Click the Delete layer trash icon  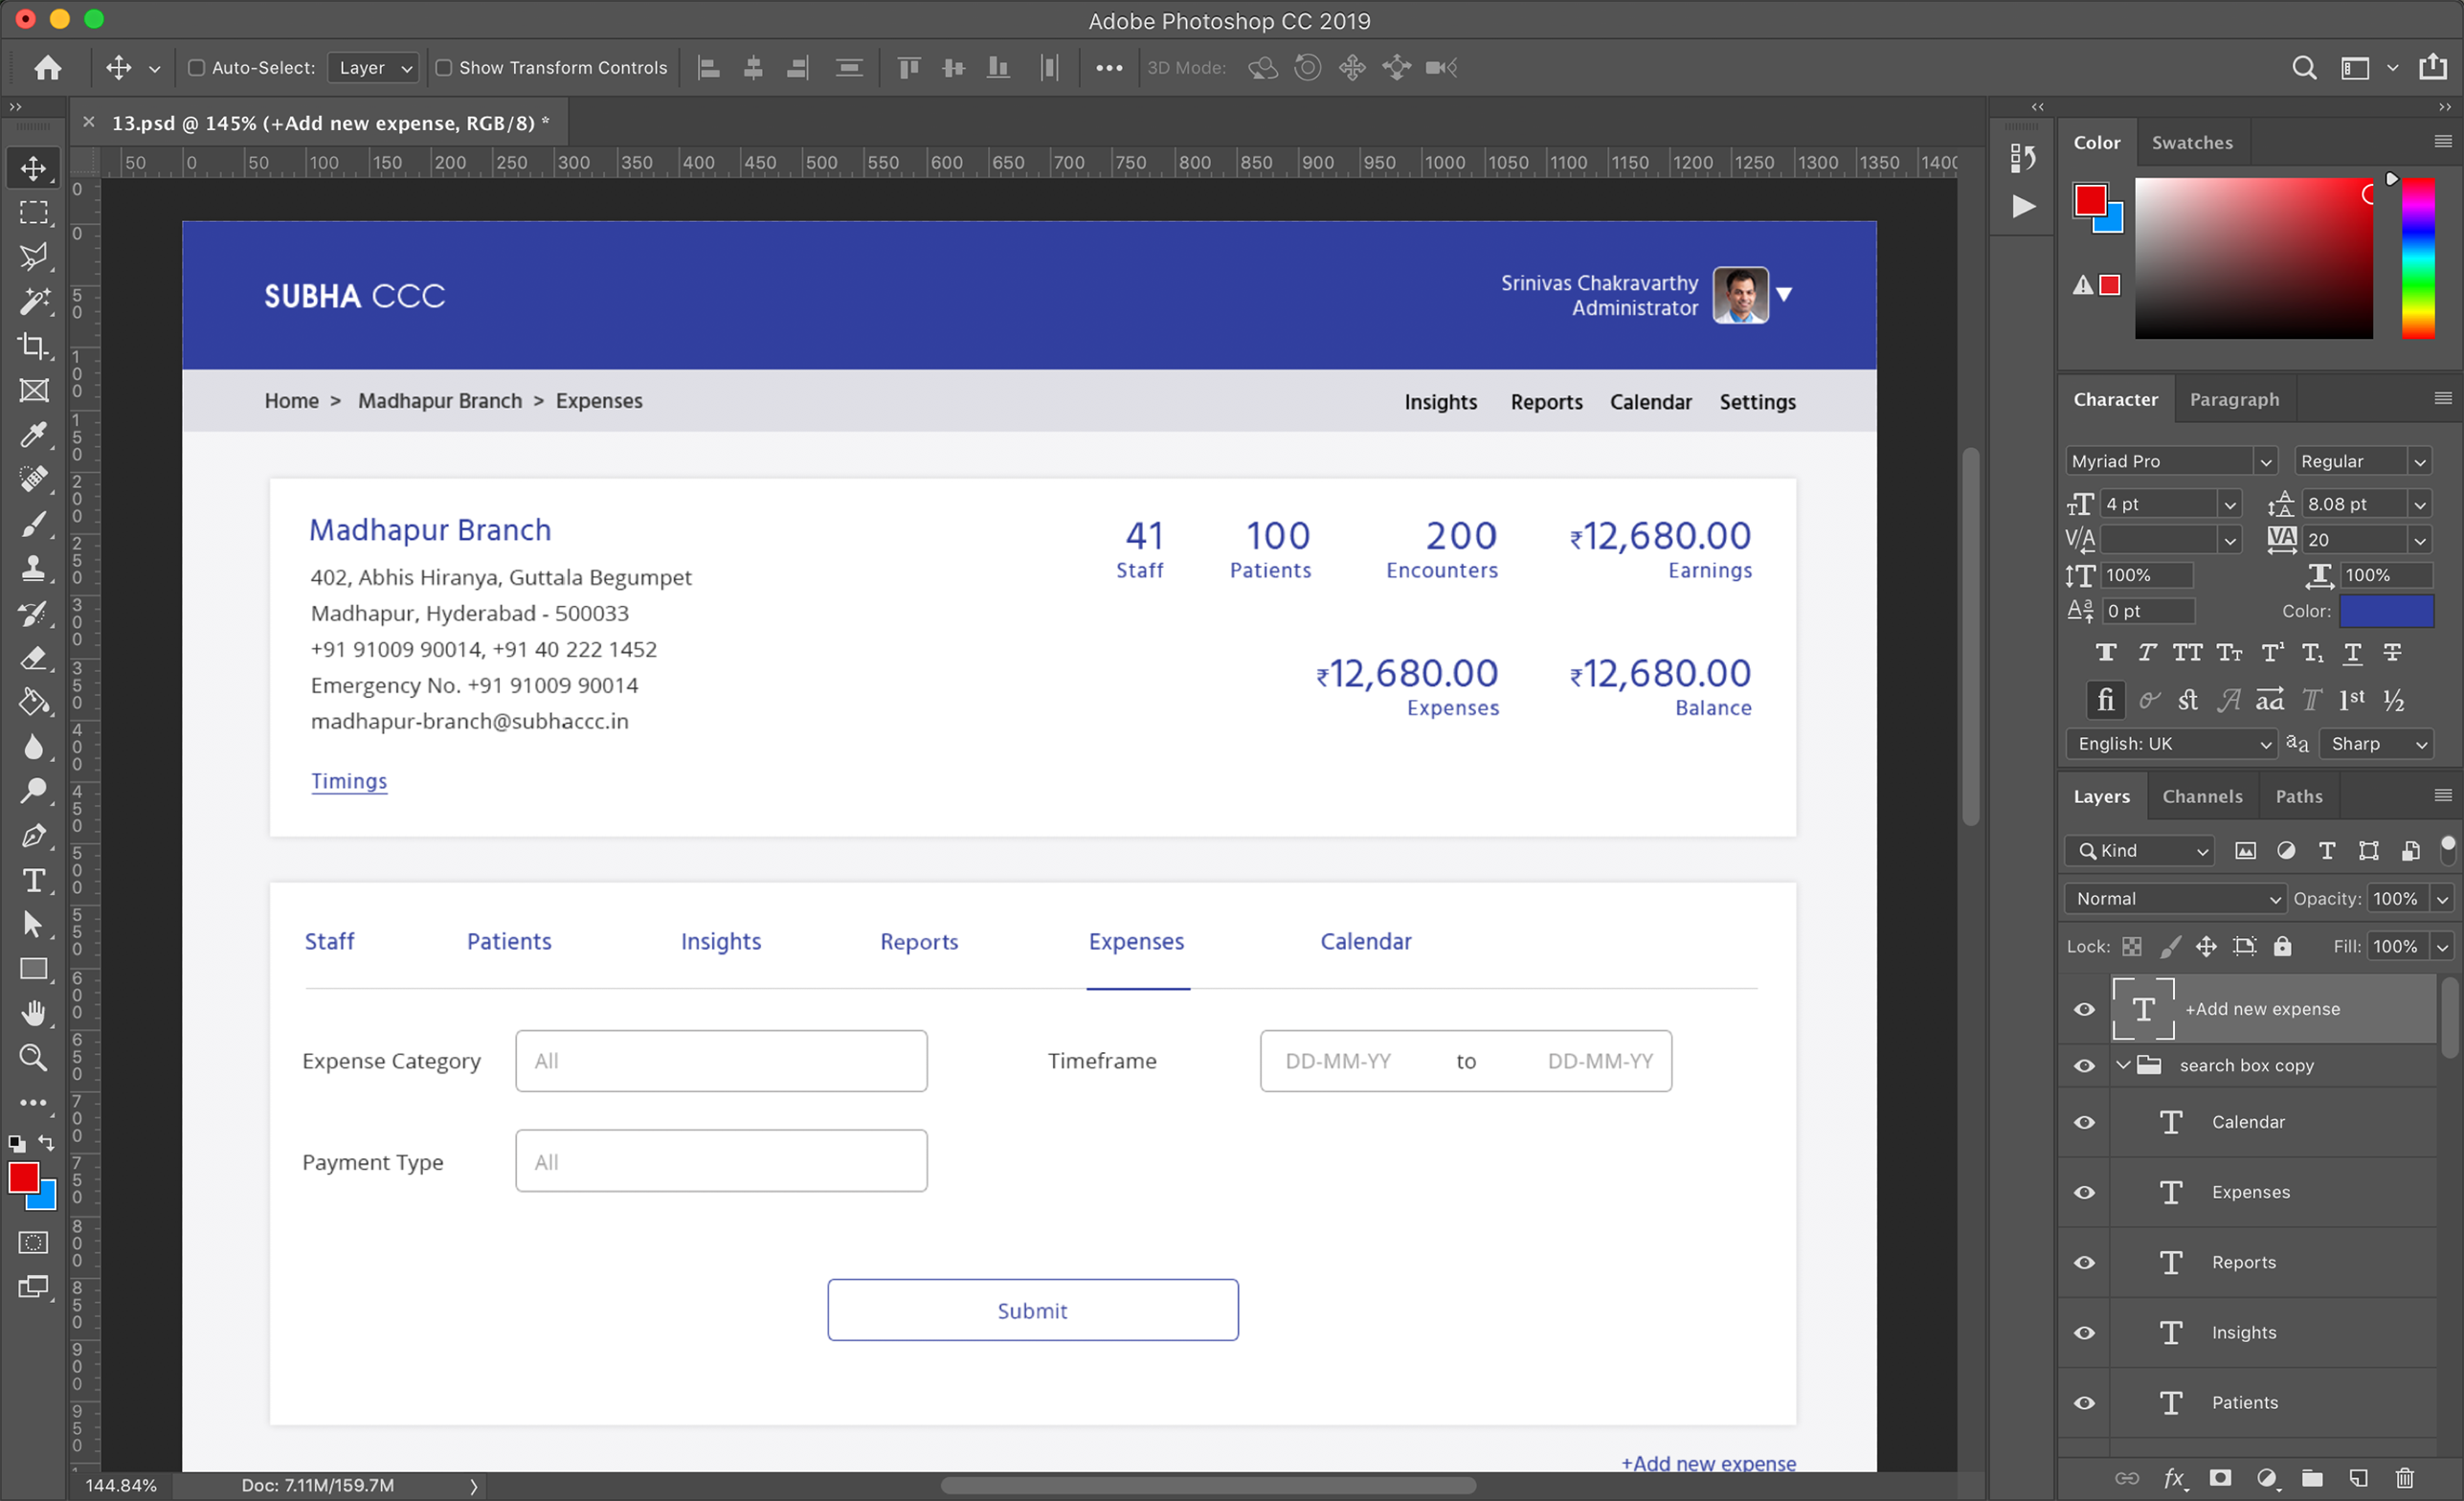click(x=2404, y=1477)
